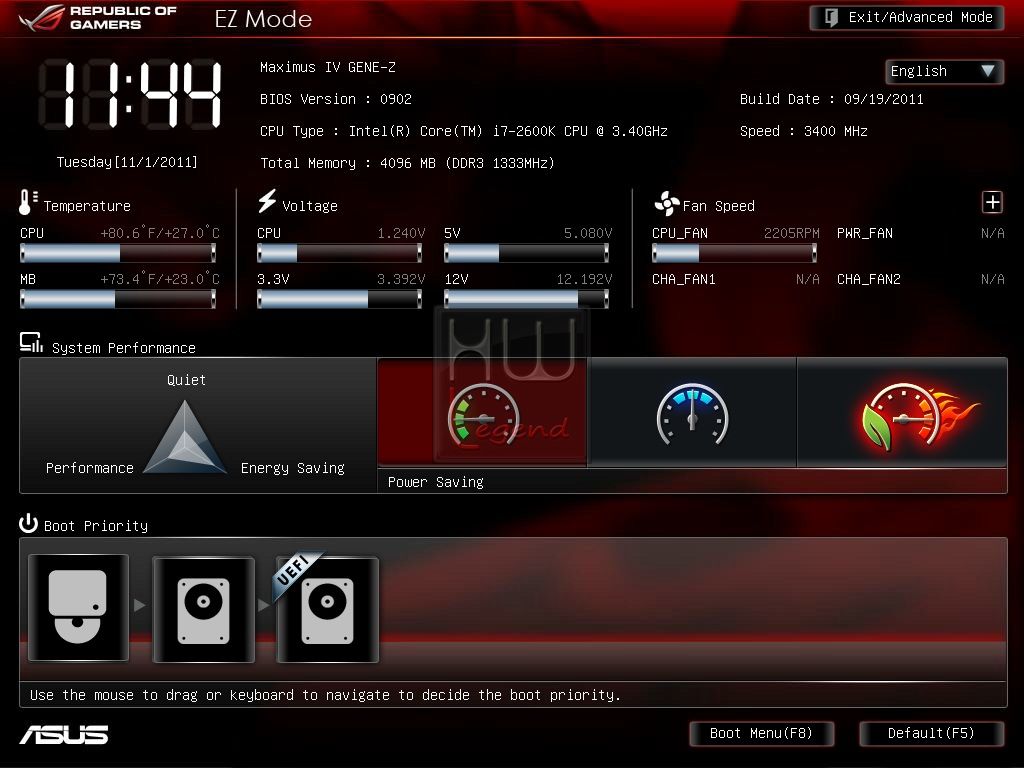Click the CHA_FAN1 N/A entry

pos(735,280)
